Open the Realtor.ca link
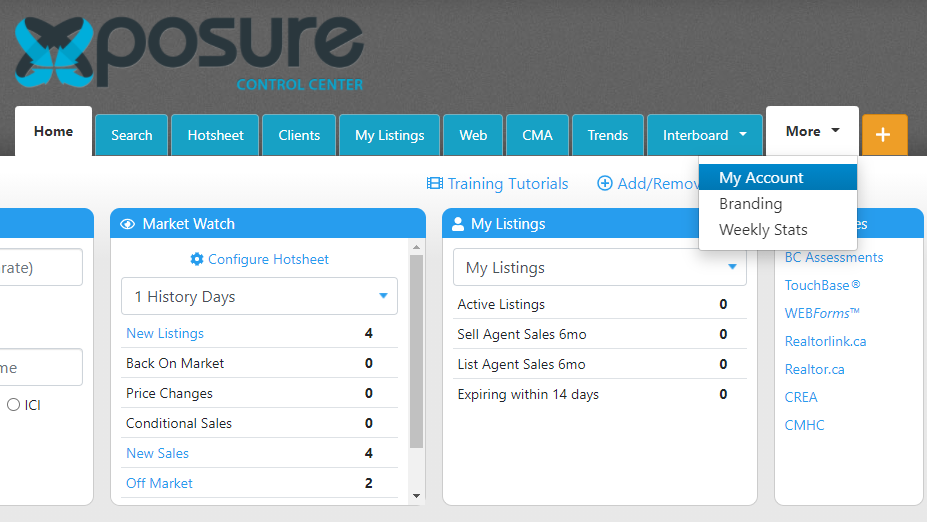 point(814,369)
